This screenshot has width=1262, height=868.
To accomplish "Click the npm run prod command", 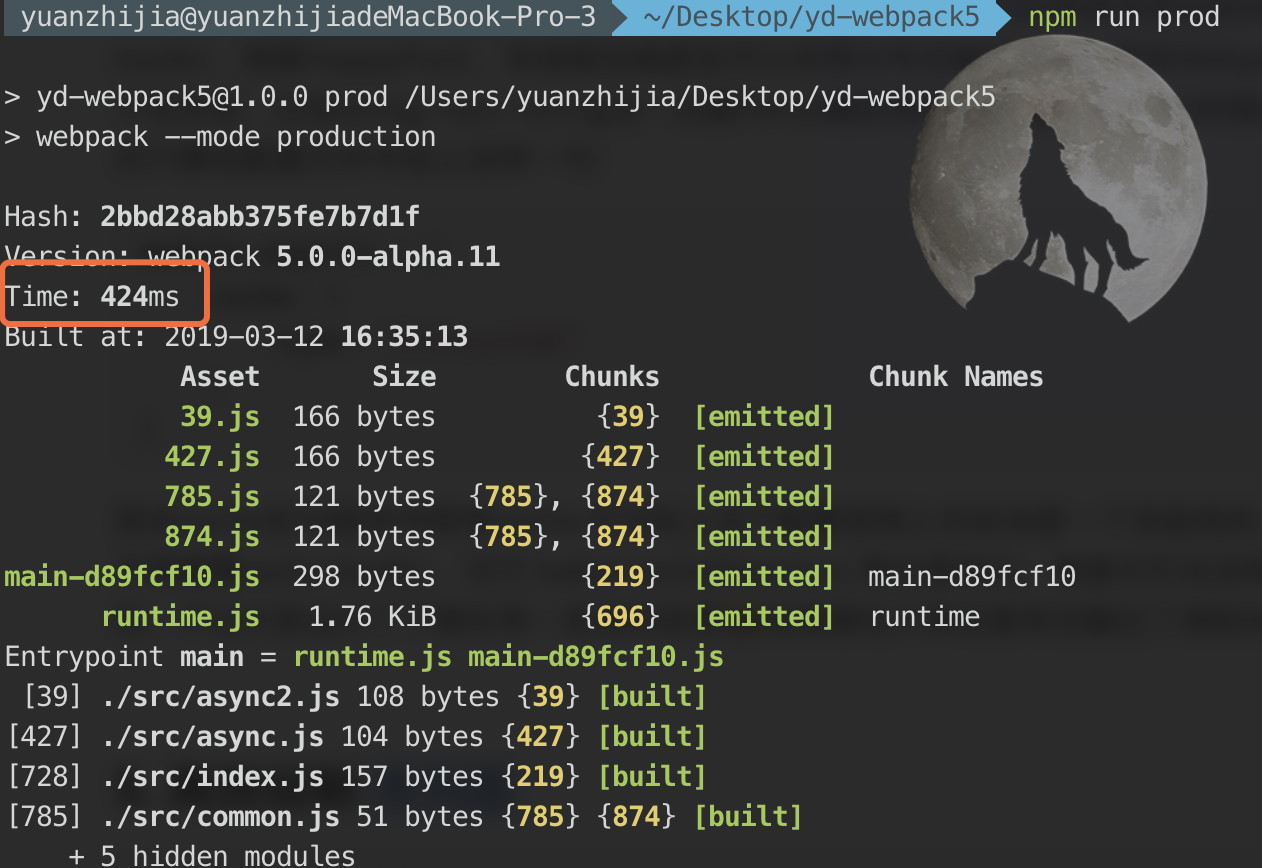I will click(1124, 17).
